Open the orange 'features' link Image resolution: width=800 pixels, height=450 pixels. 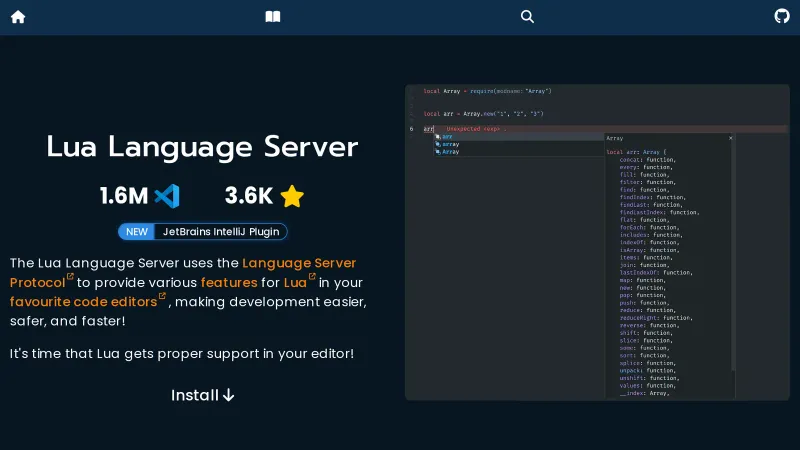[x=229, y=283]
